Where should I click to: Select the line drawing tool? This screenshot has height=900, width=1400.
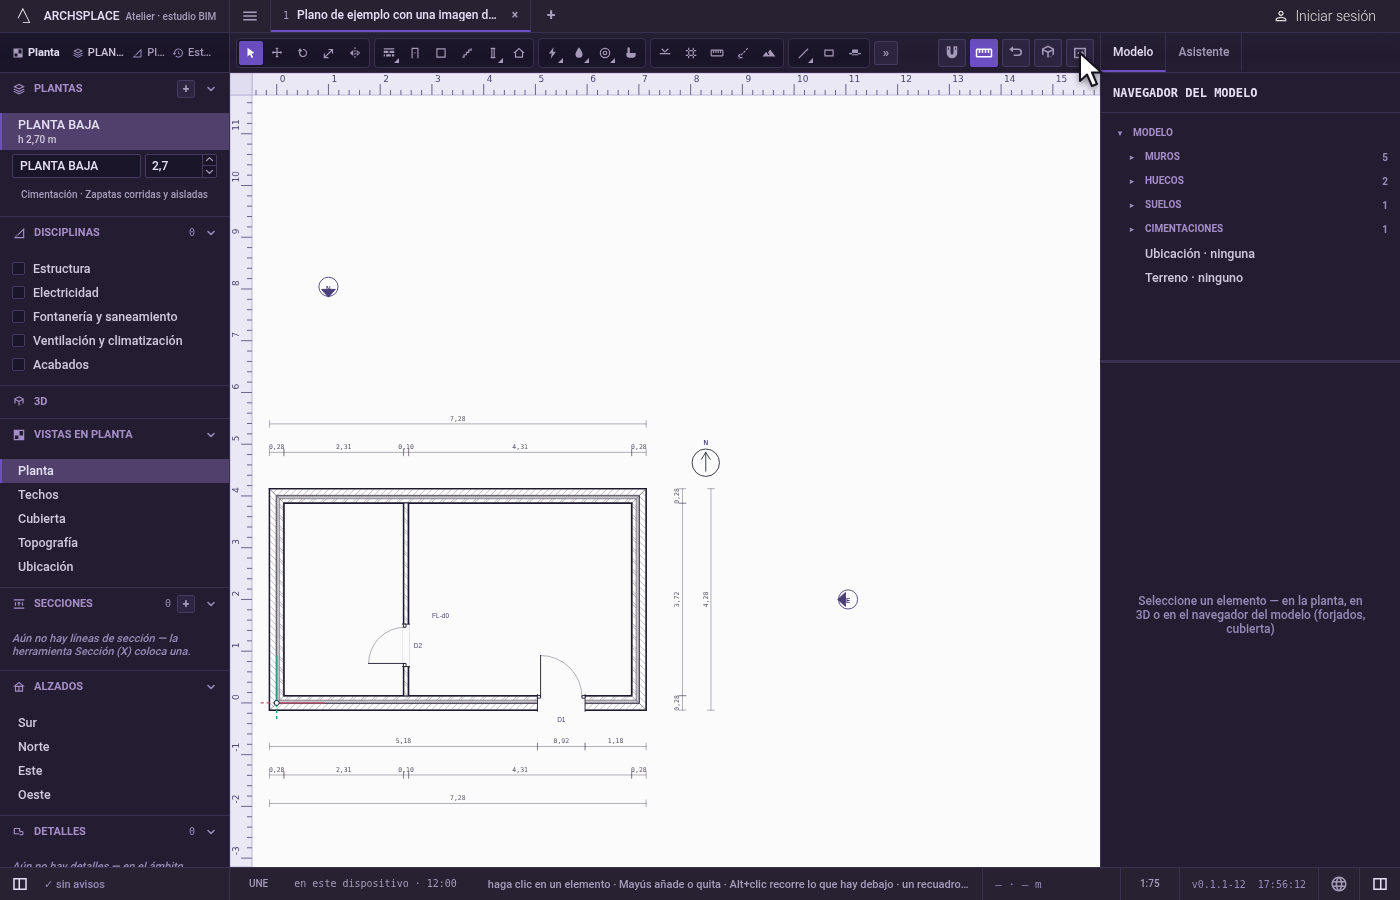pos(803,53)
